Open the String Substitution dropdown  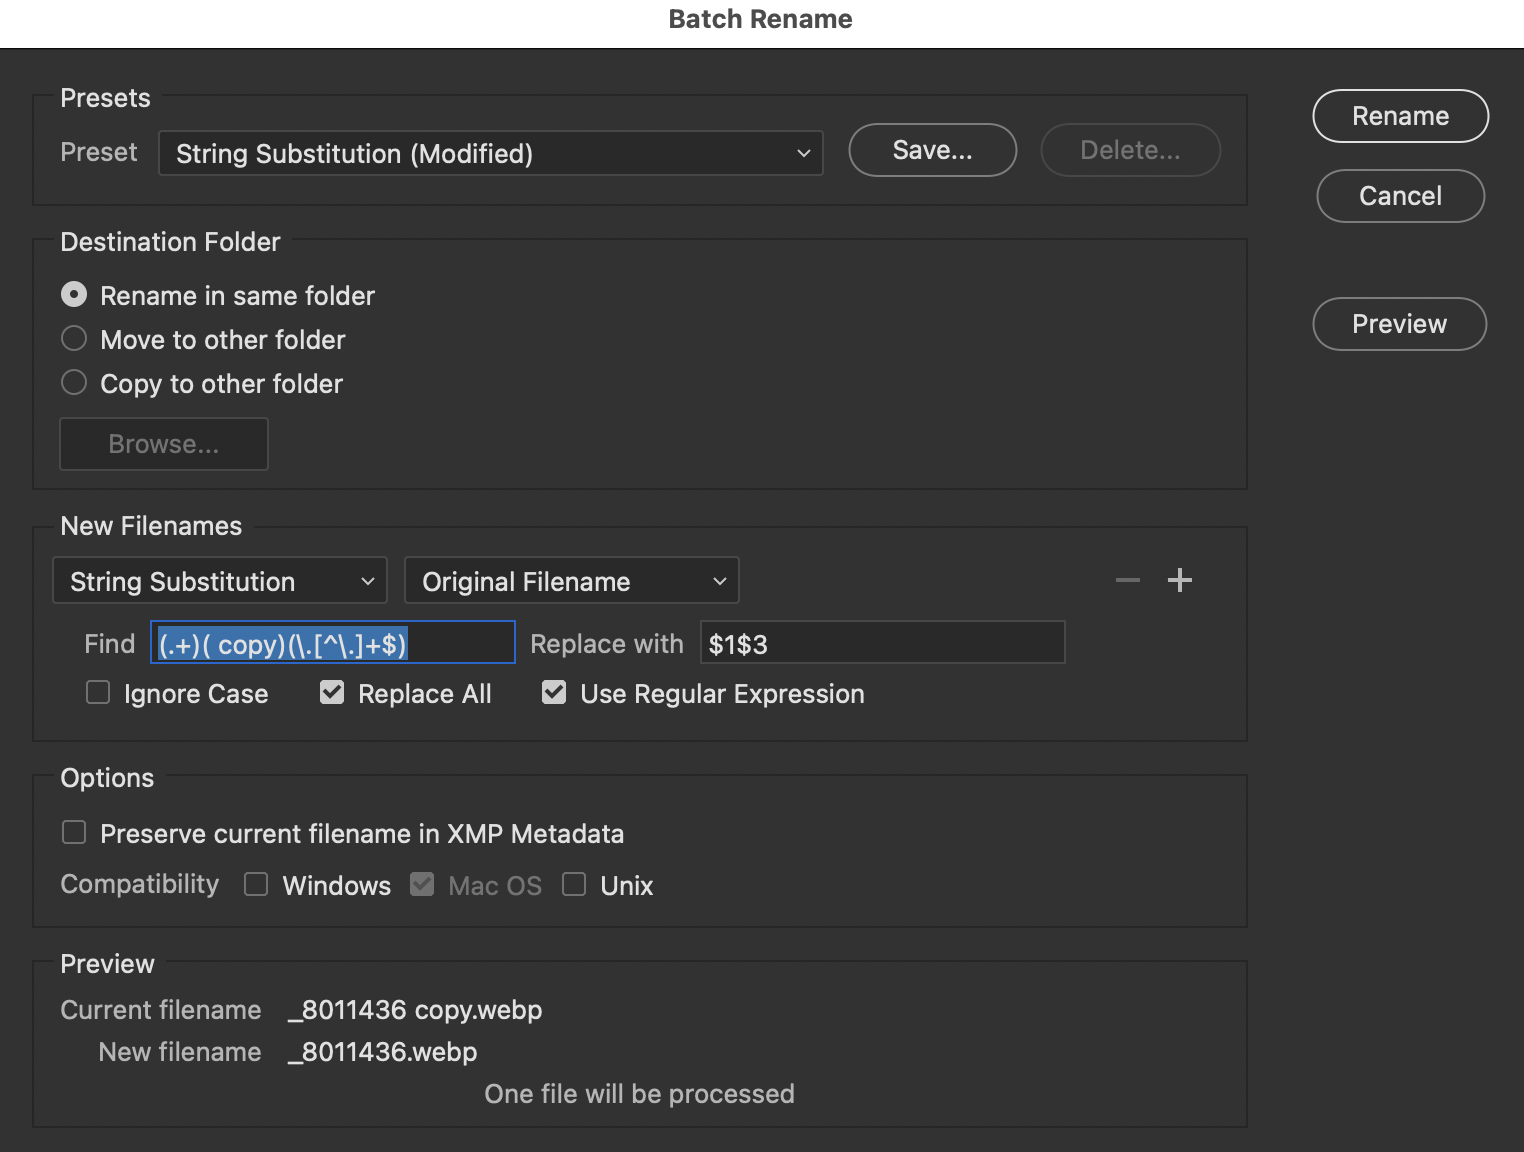coord(219,580)
